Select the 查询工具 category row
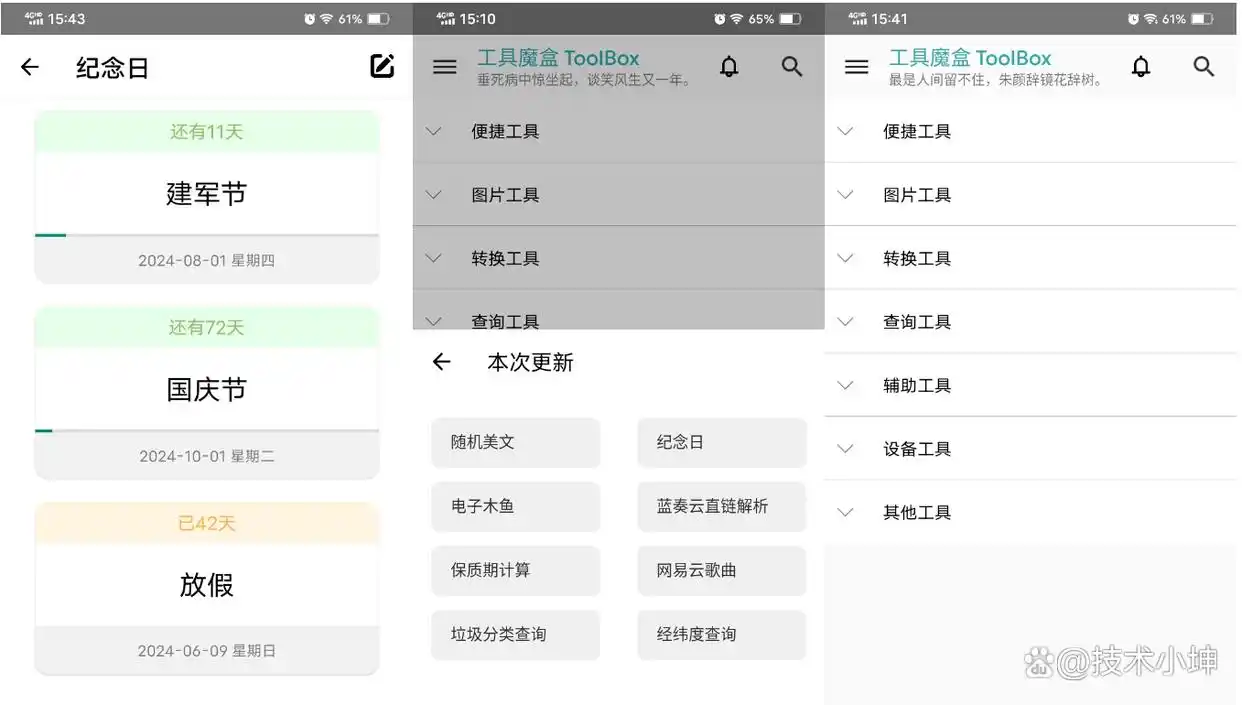Screen dimensions: 1242x705 pyautogui.click(x=917, y=321)
